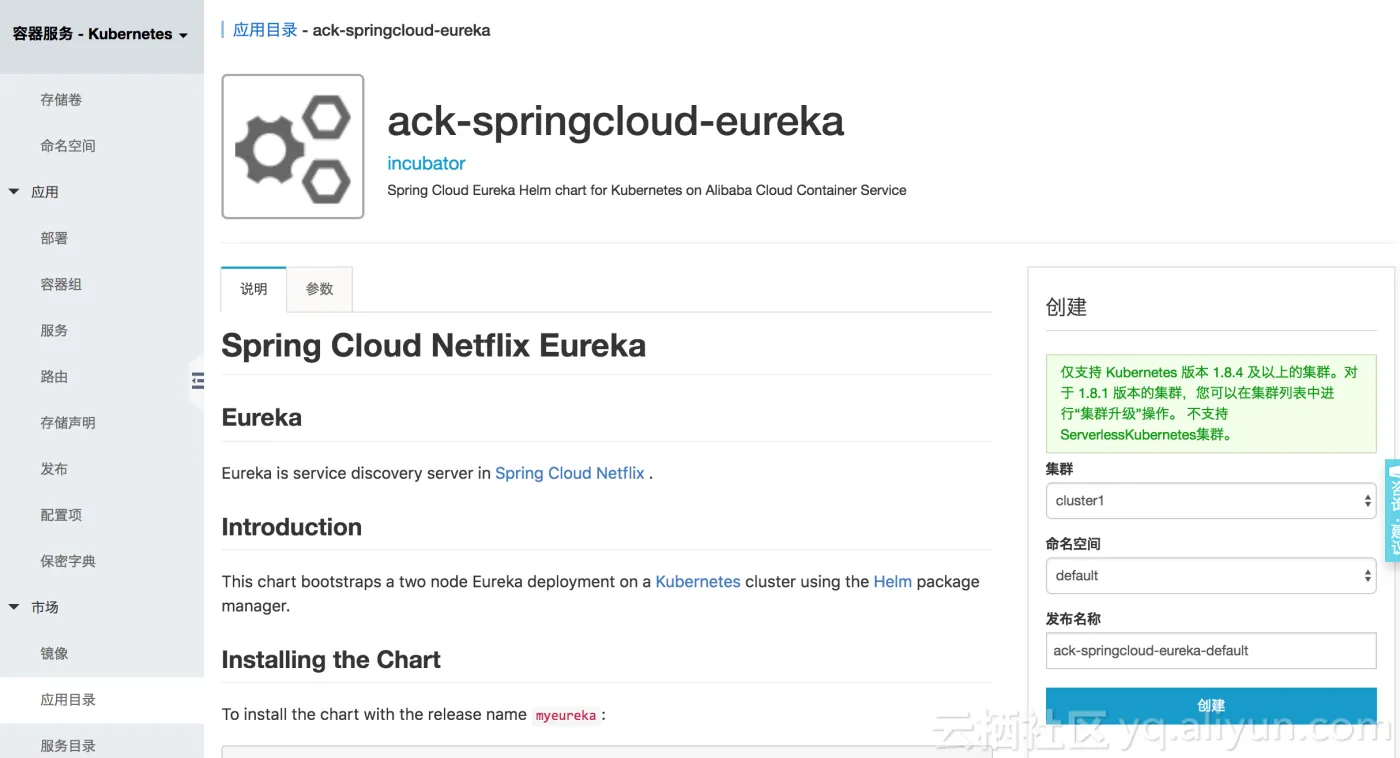Open the 命名空间 default dropdown
Image resolution: width=1400 pixels, height=758 pixels.
tap(1211, 576)
